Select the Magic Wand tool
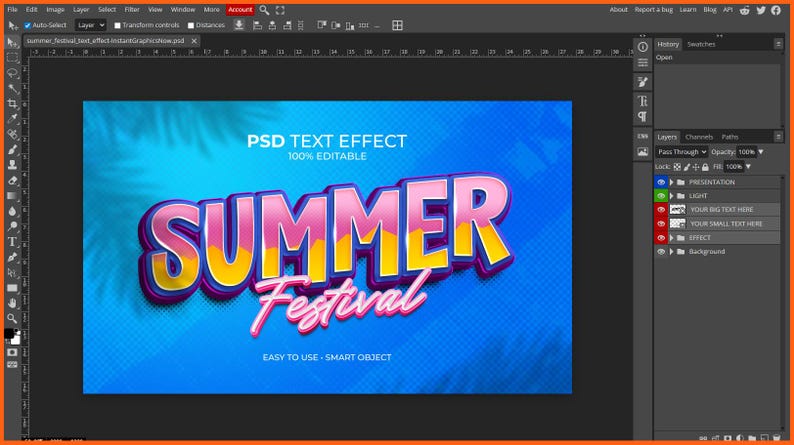 (x=12, y=89)
